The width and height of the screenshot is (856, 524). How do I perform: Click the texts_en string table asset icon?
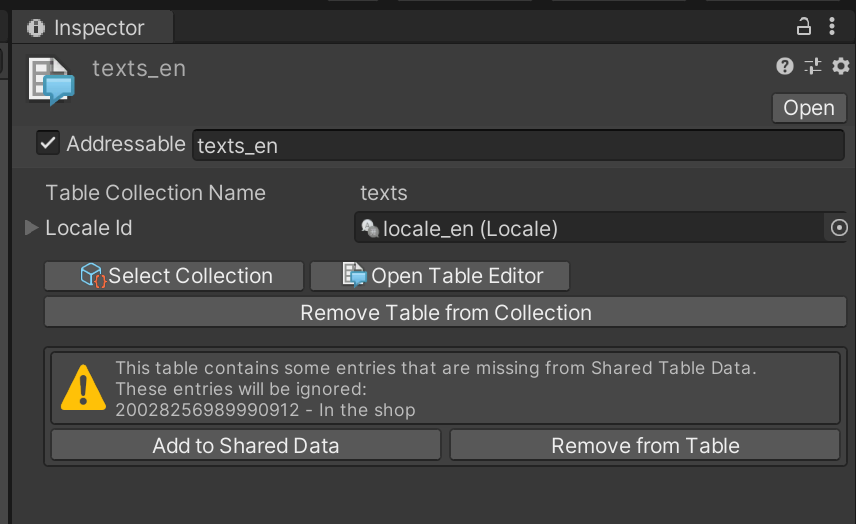[51, 82]
